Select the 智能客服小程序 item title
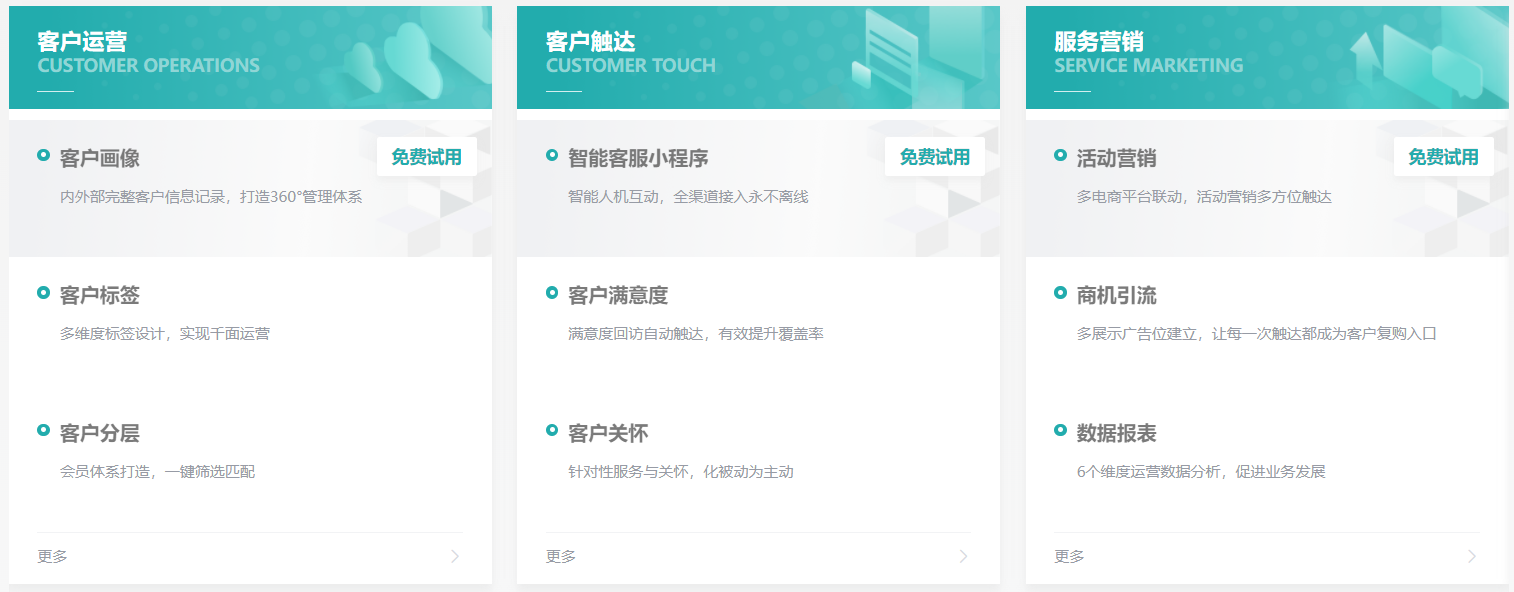This screenshot has width=1514, height=592. click(638, 158)
